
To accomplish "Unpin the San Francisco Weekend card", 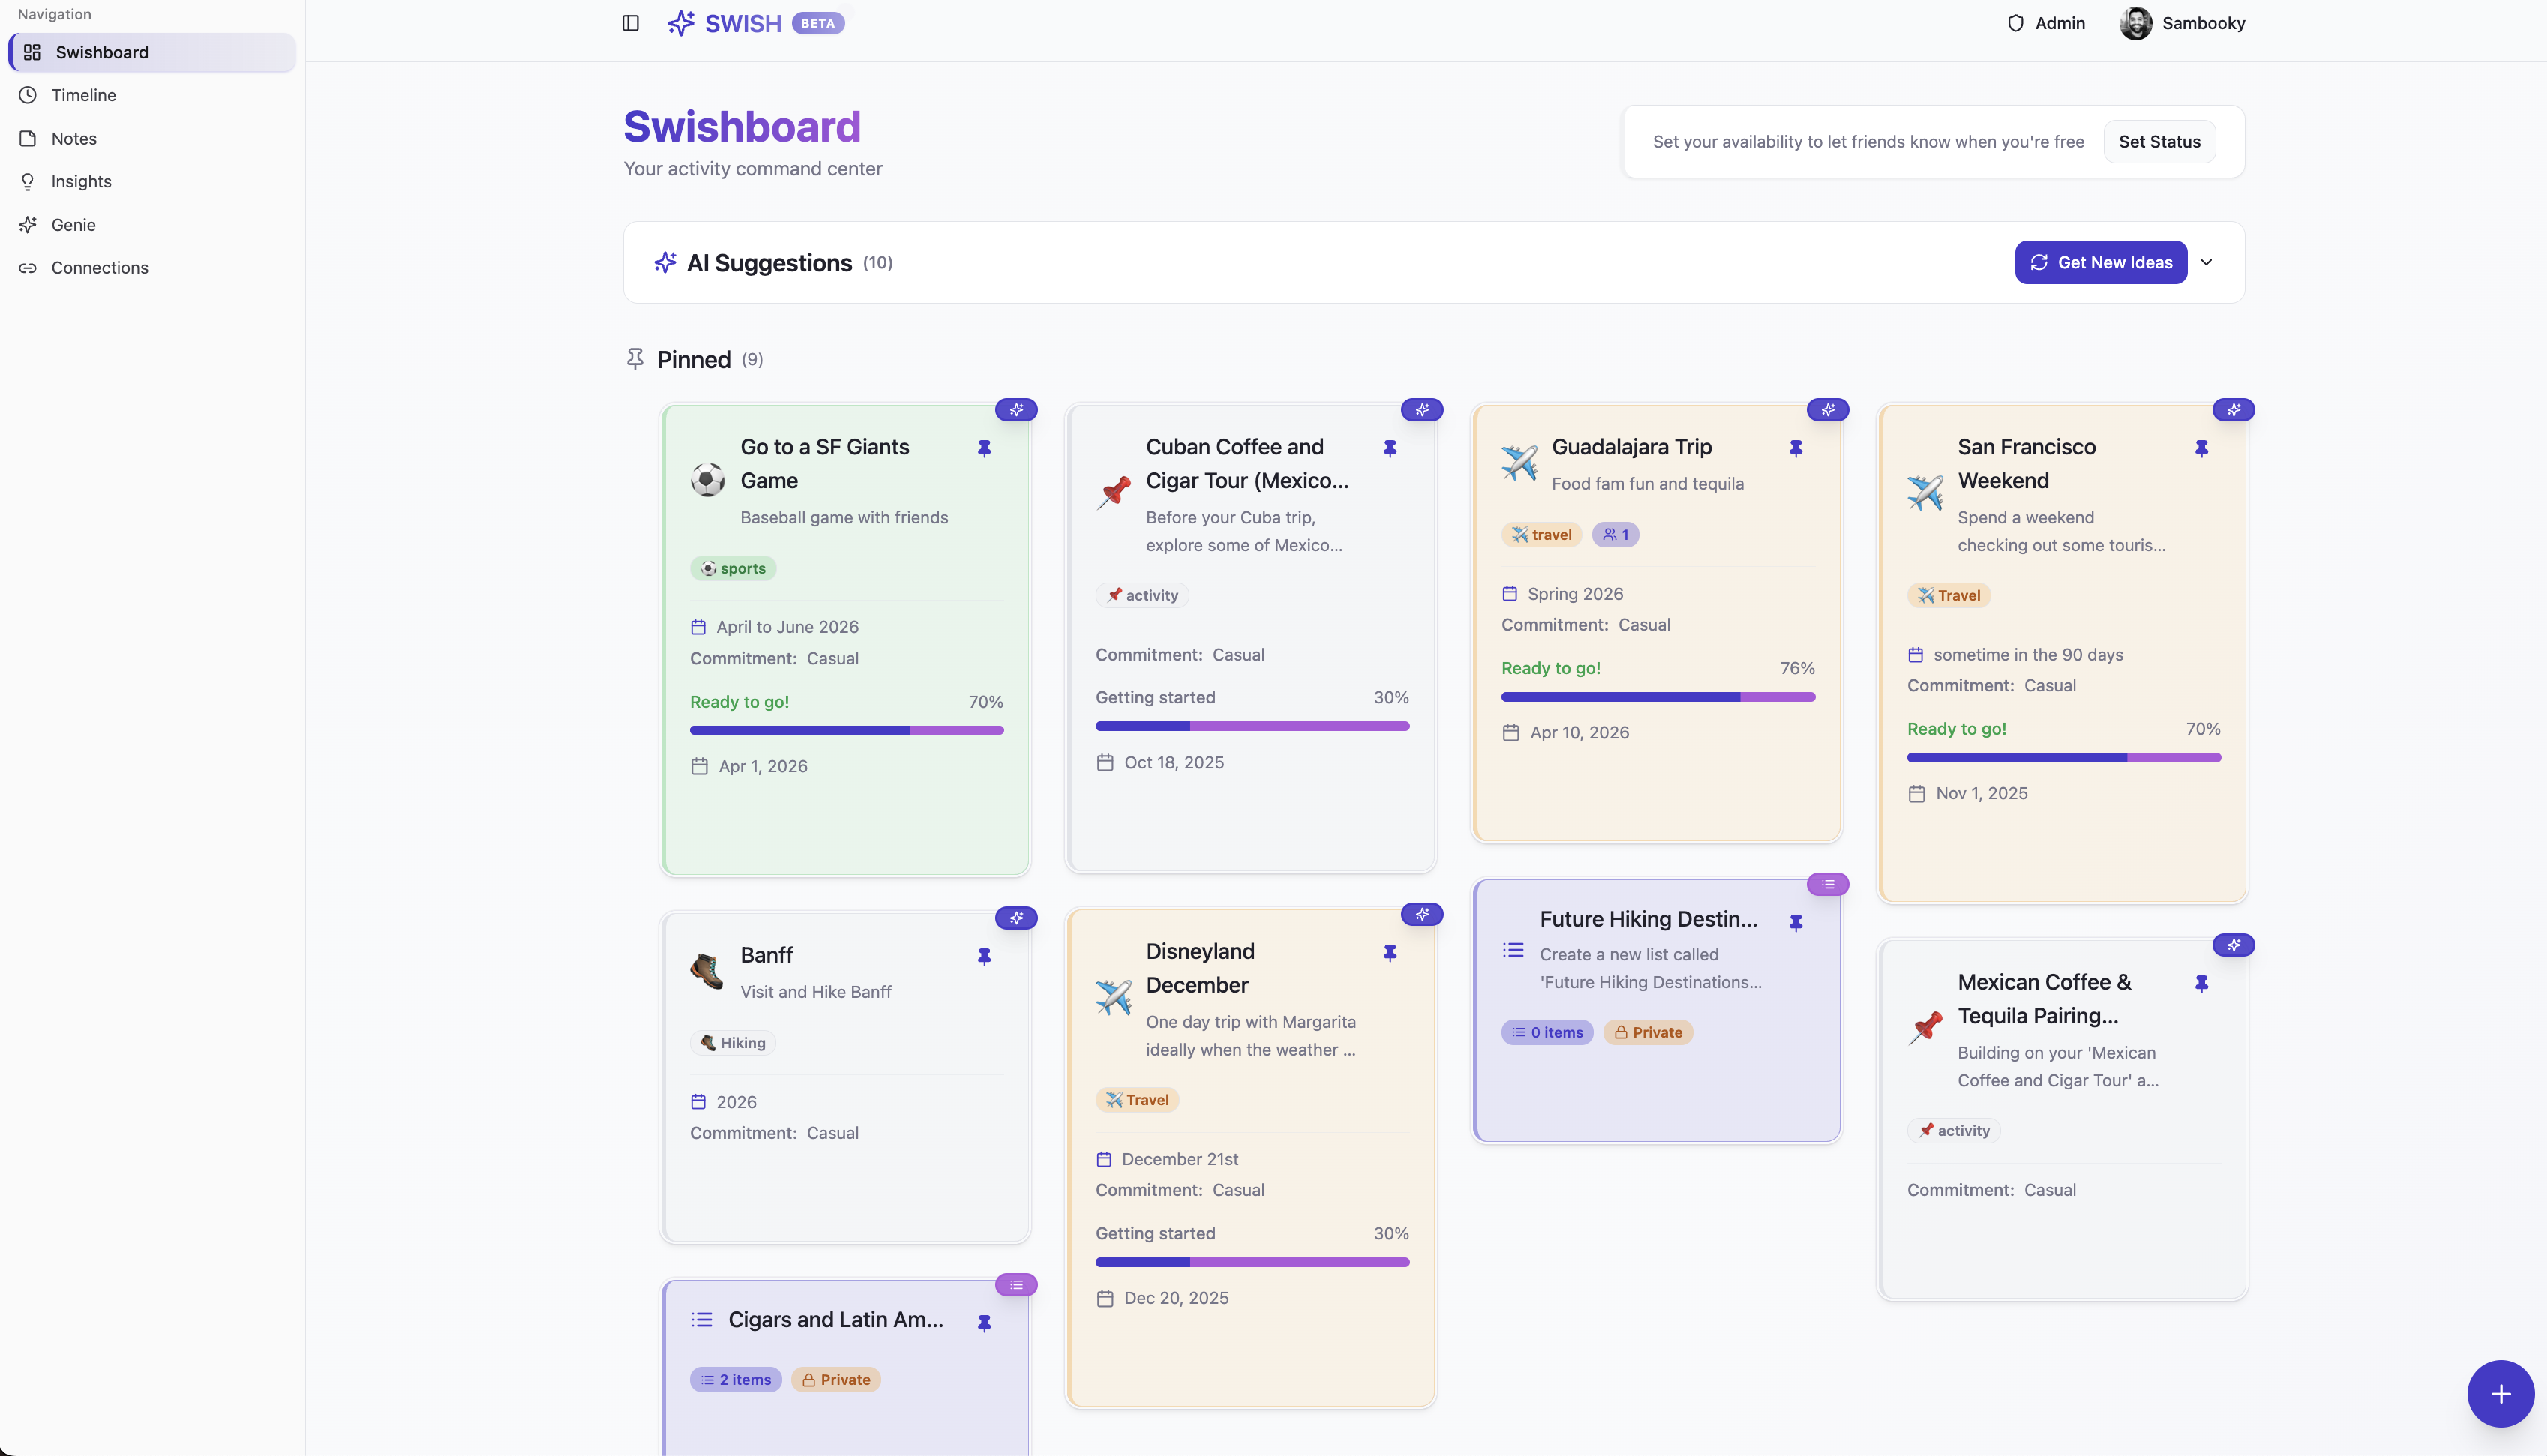I will (2202, 448).
